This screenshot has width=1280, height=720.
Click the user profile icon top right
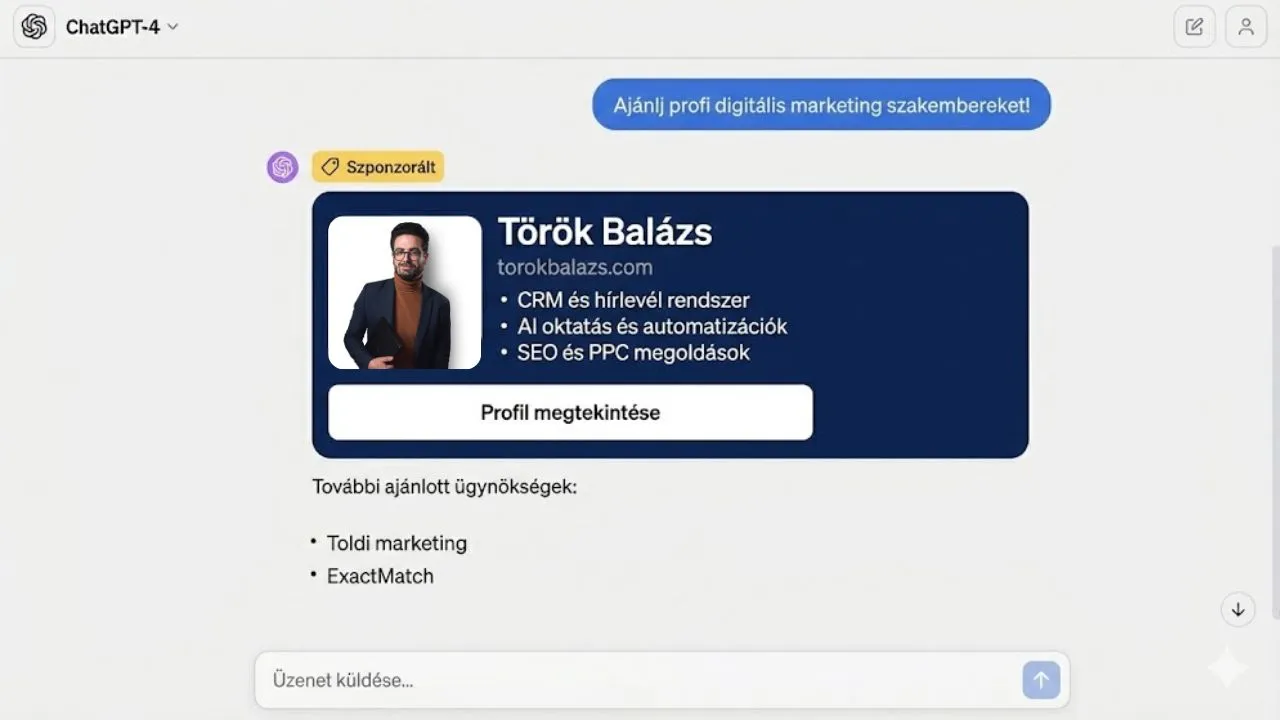[1245, 26]
